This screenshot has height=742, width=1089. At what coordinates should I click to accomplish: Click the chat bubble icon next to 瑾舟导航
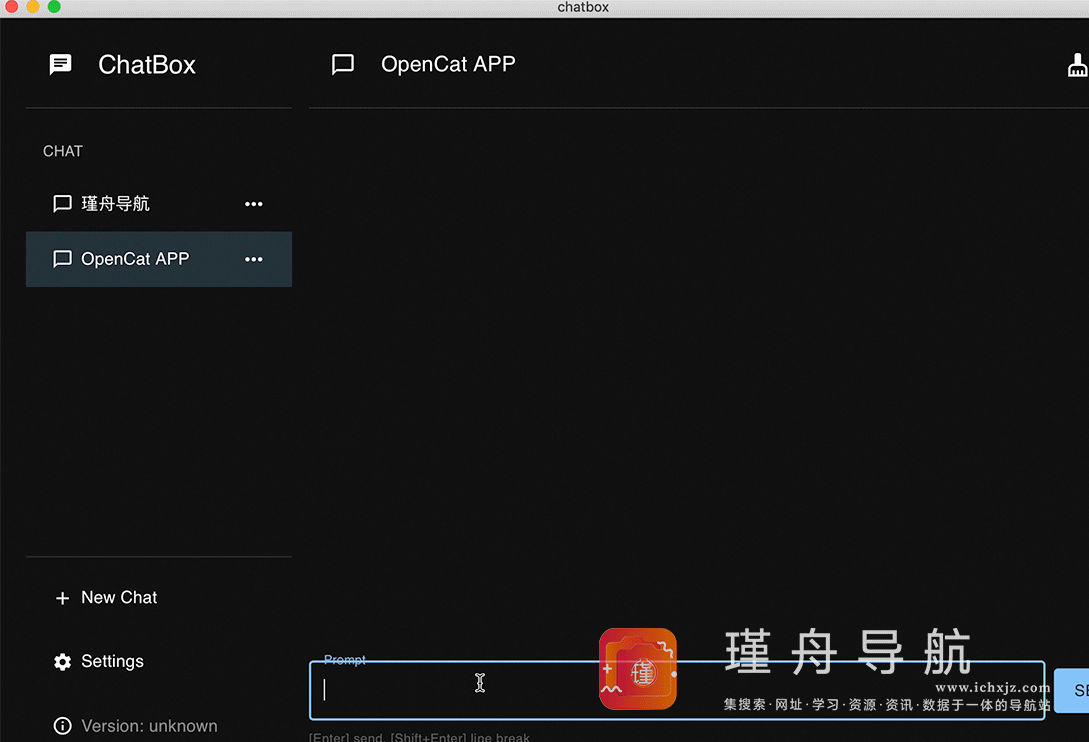coord(62,203)
